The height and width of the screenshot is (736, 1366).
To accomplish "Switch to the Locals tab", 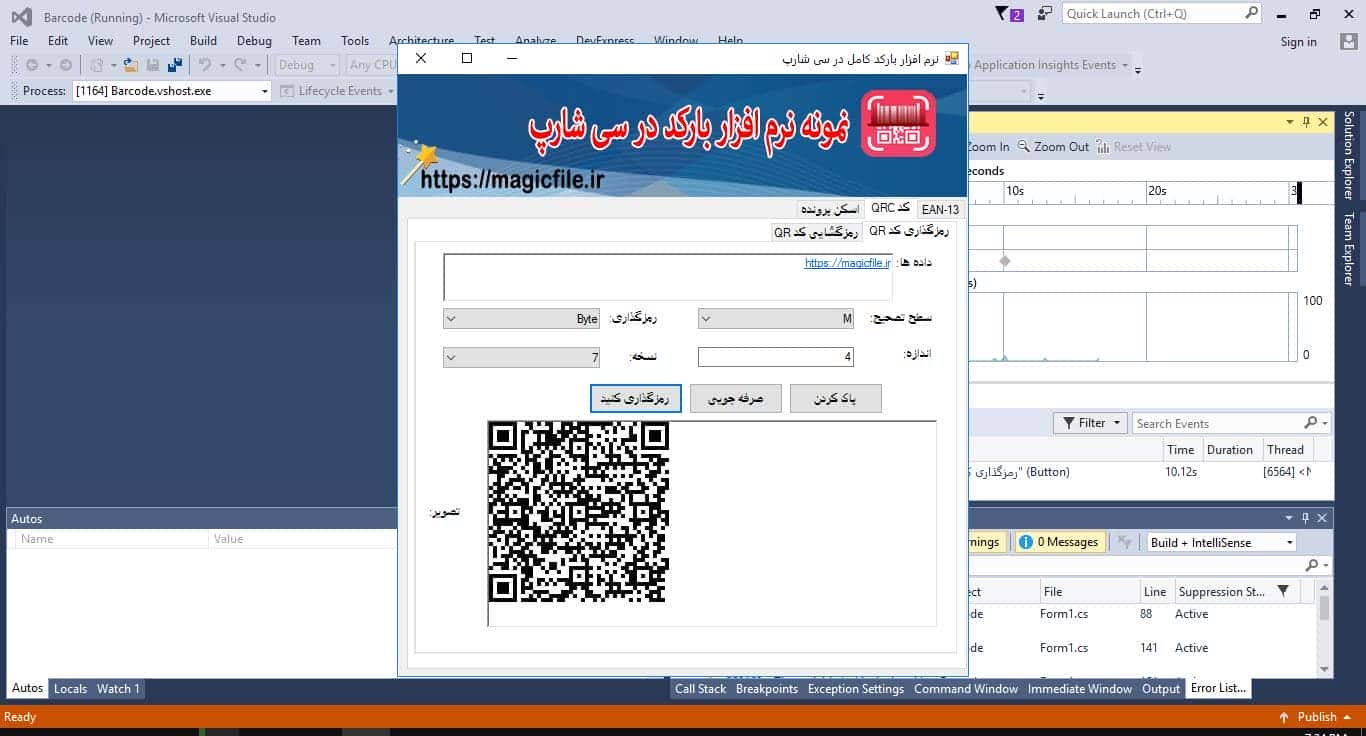I will point(70,689).
